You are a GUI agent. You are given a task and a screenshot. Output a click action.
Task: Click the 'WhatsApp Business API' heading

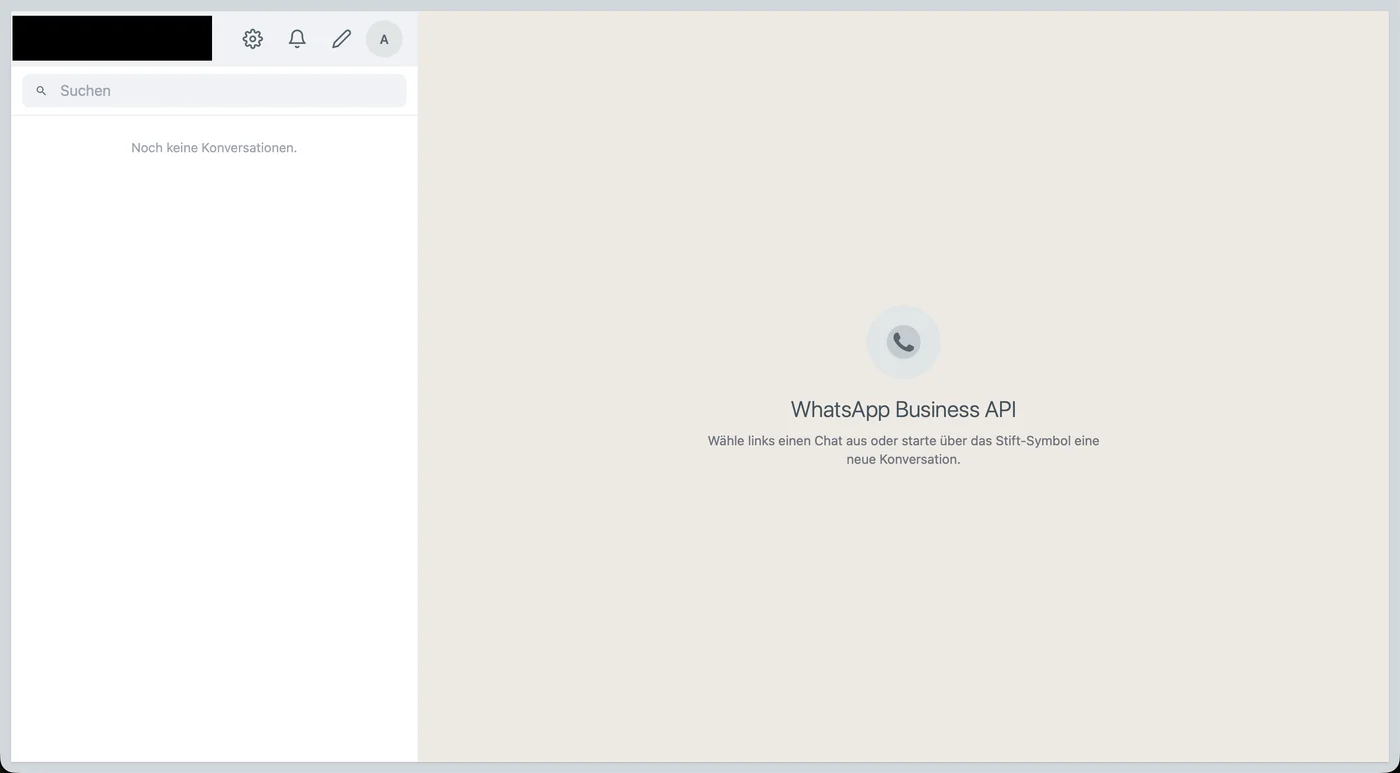(x=903, y=409)
